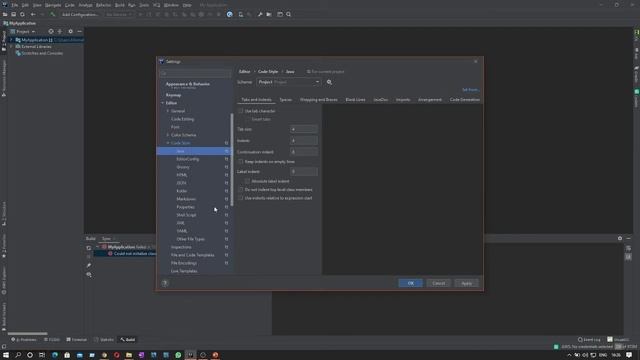Click Build panel rerun sync icon
The height and width of the screenshot is (360, 640).
pos(89,248)
